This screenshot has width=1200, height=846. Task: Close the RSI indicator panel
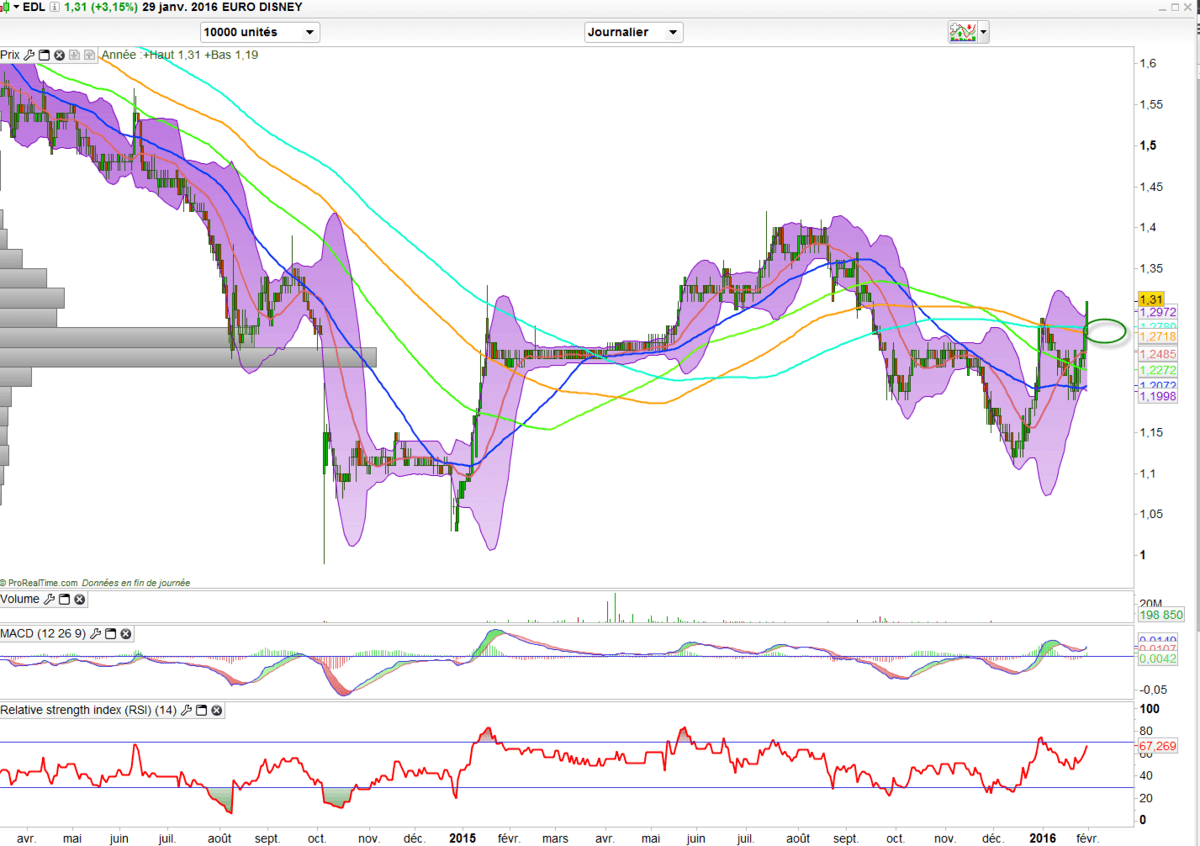216,711
